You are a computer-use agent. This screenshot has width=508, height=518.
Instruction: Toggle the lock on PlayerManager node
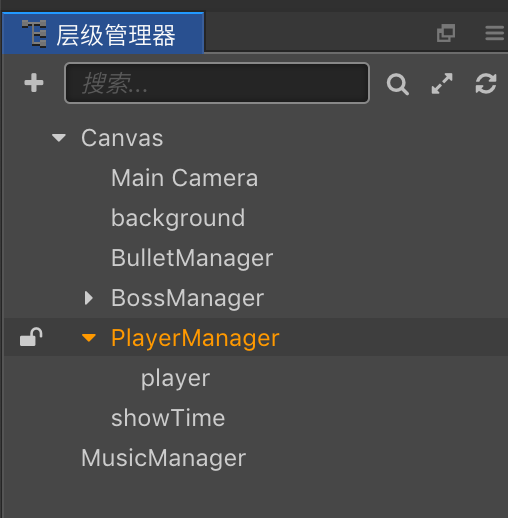point(31,337)
